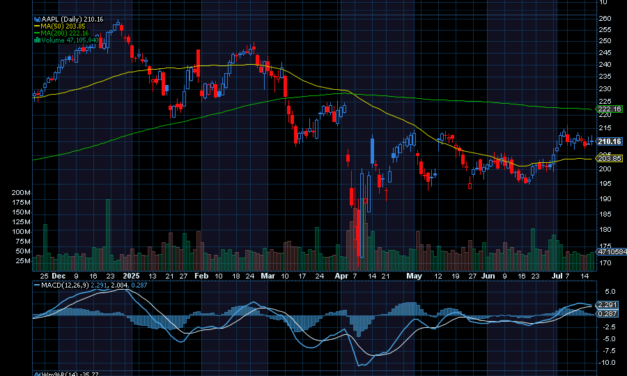Click the 230 price axis label
The width and height of the screenshot is (627, 376).
coord(605,89)
